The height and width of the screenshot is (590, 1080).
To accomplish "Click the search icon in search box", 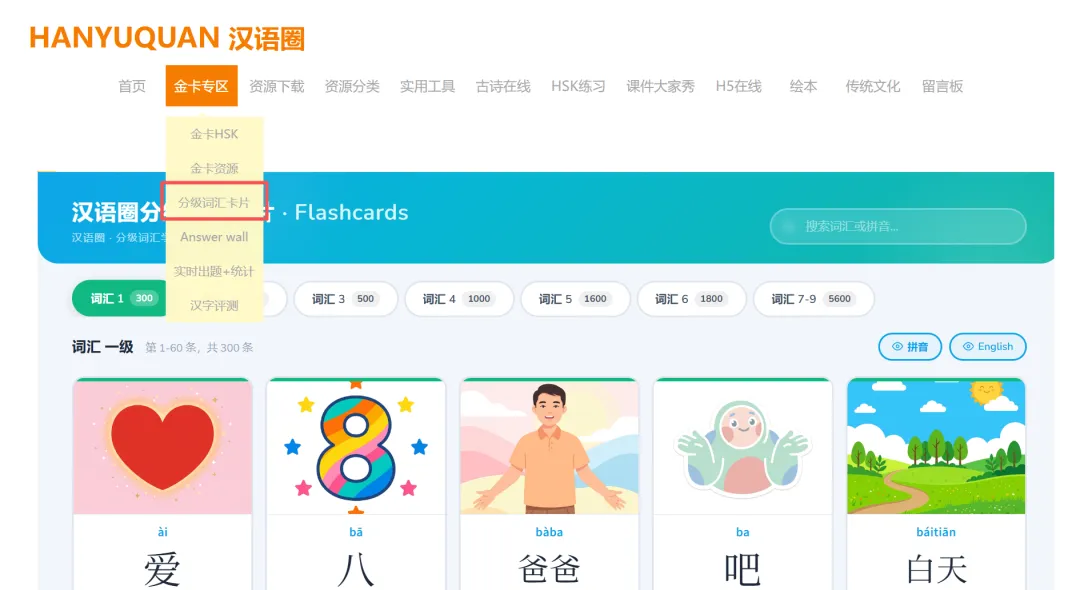I will click(790, 226).
